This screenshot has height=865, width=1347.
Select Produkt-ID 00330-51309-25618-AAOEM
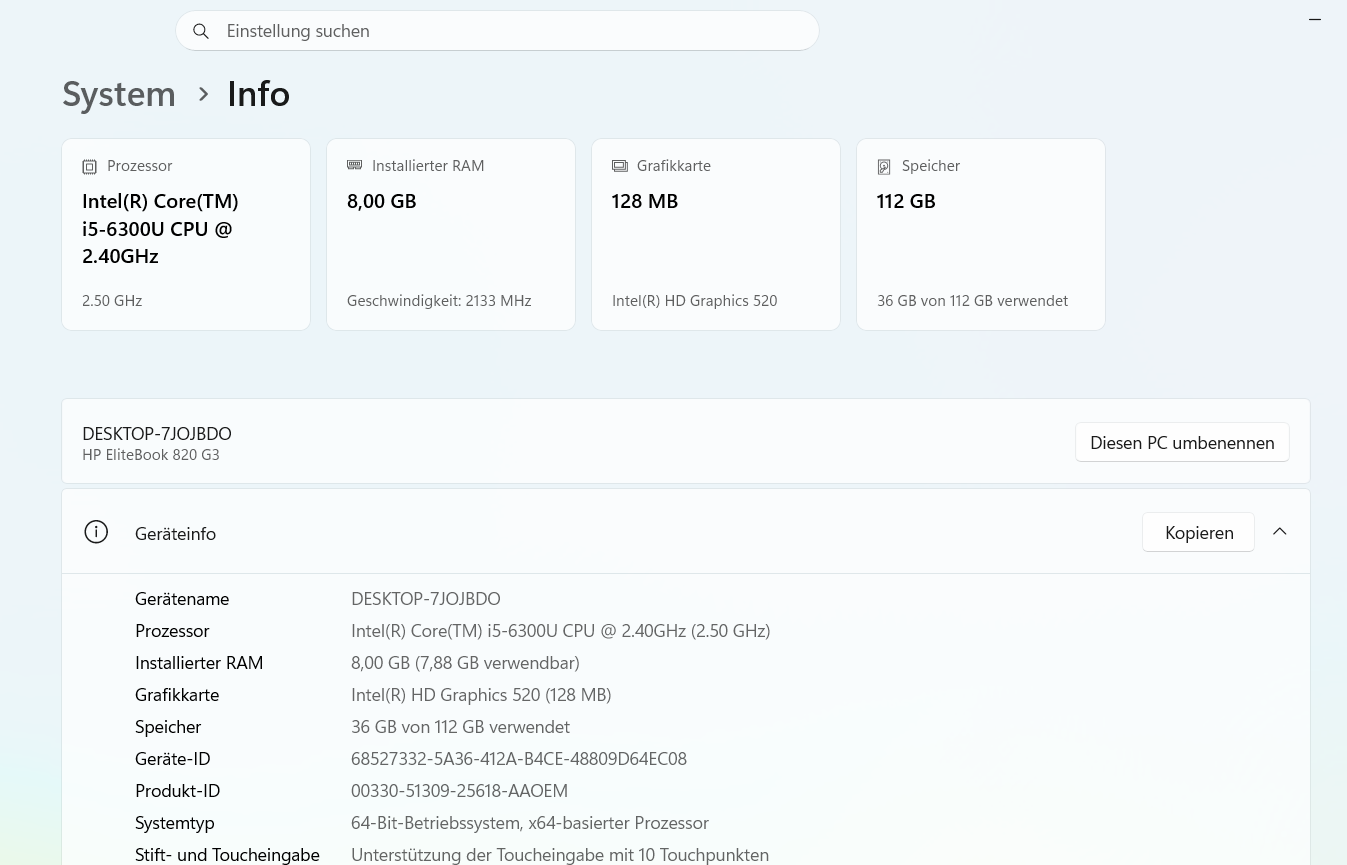(x=459, y=791)
